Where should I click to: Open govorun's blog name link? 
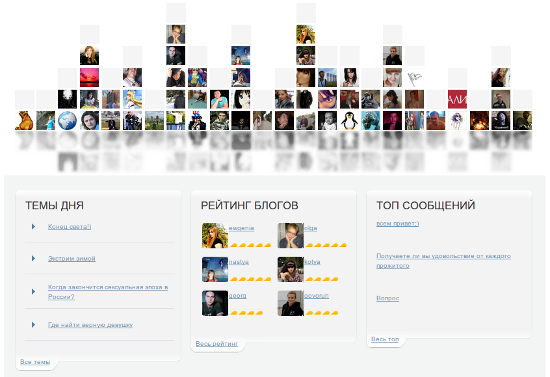[x=316, y=296]
